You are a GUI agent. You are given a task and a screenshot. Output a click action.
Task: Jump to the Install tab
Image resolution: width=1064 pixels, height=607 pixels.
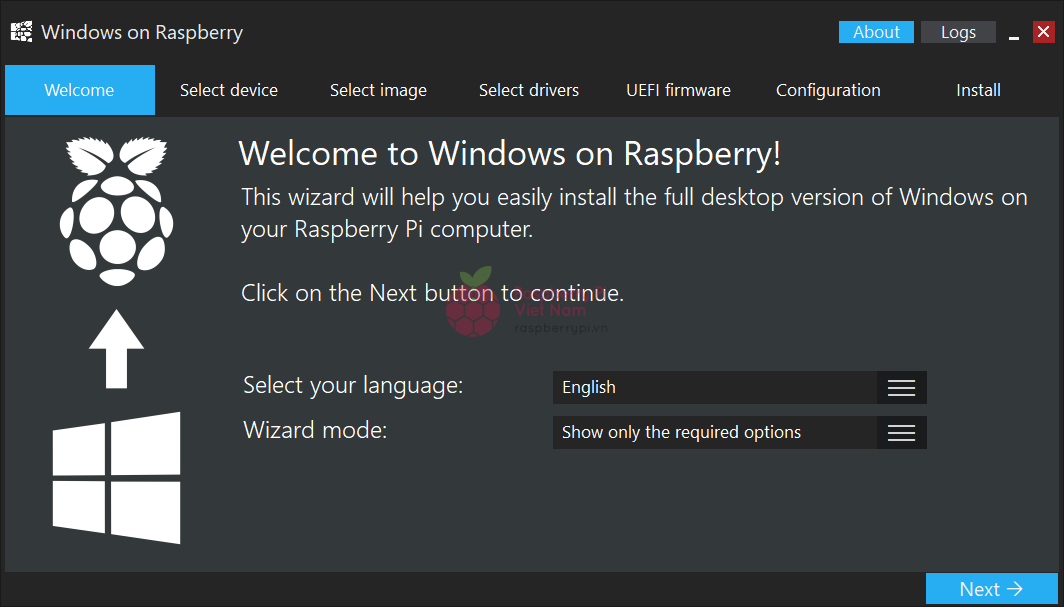pyautogui.click(x=978, y=90)
